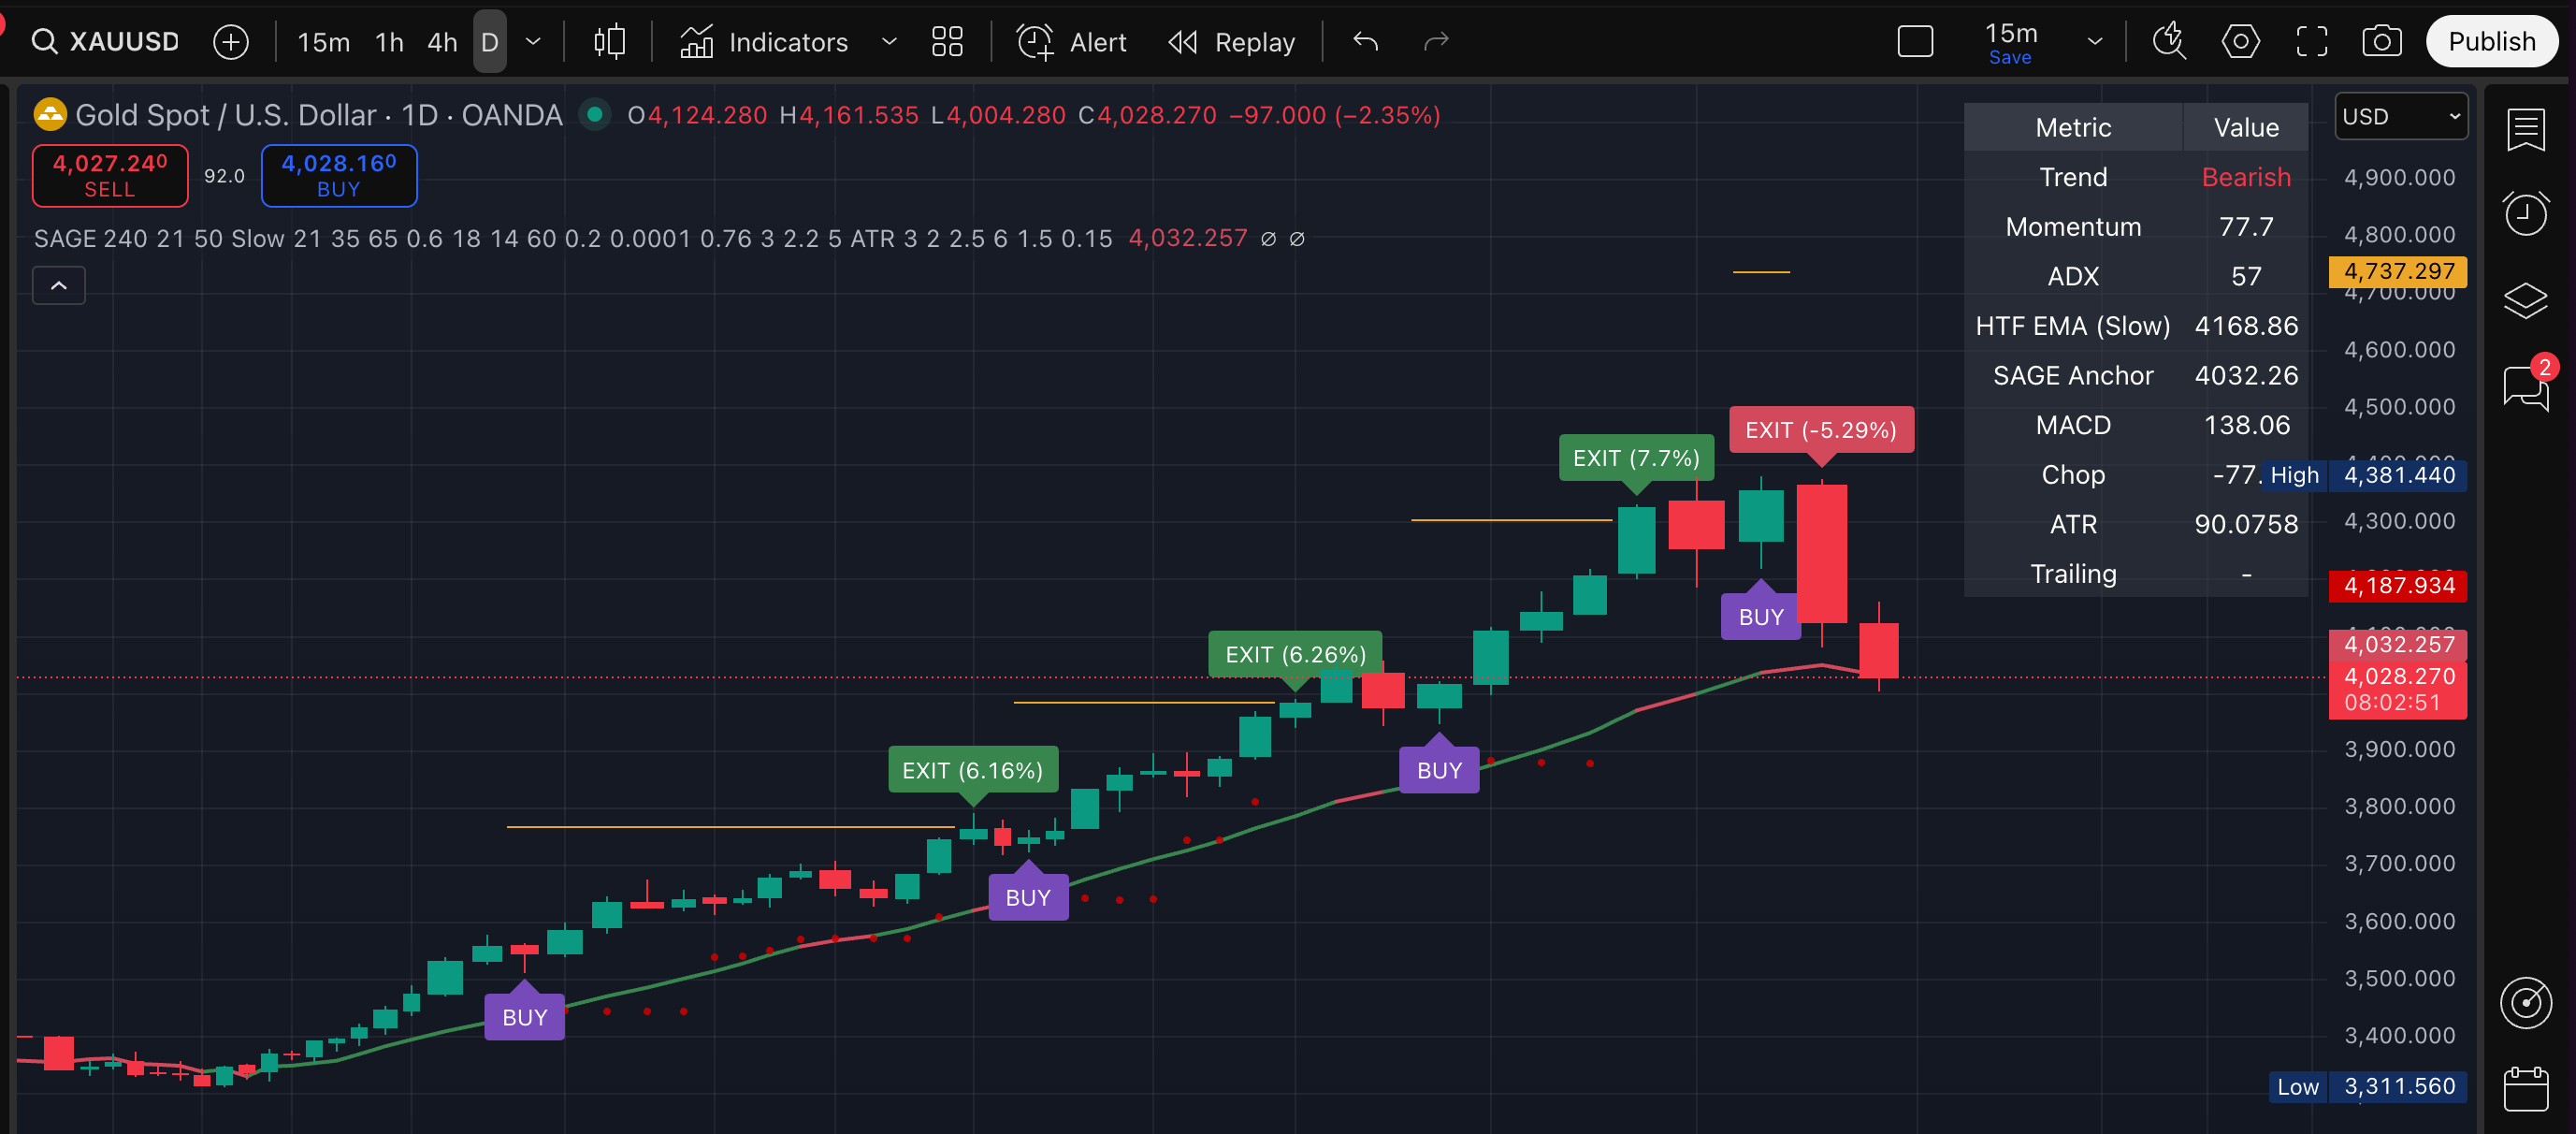The height and width of the screenshot is (1134, 2576).
Task: Open the chats panel with badge
Action: pyautogui.click(x=2526, y=386)
